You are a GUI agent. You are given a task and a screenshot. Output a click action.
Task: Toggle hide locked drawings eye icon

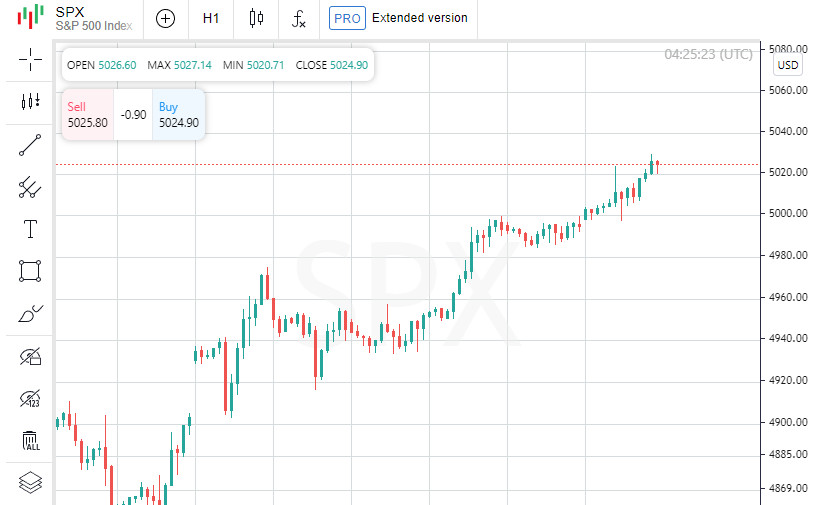tap(30, 356)
